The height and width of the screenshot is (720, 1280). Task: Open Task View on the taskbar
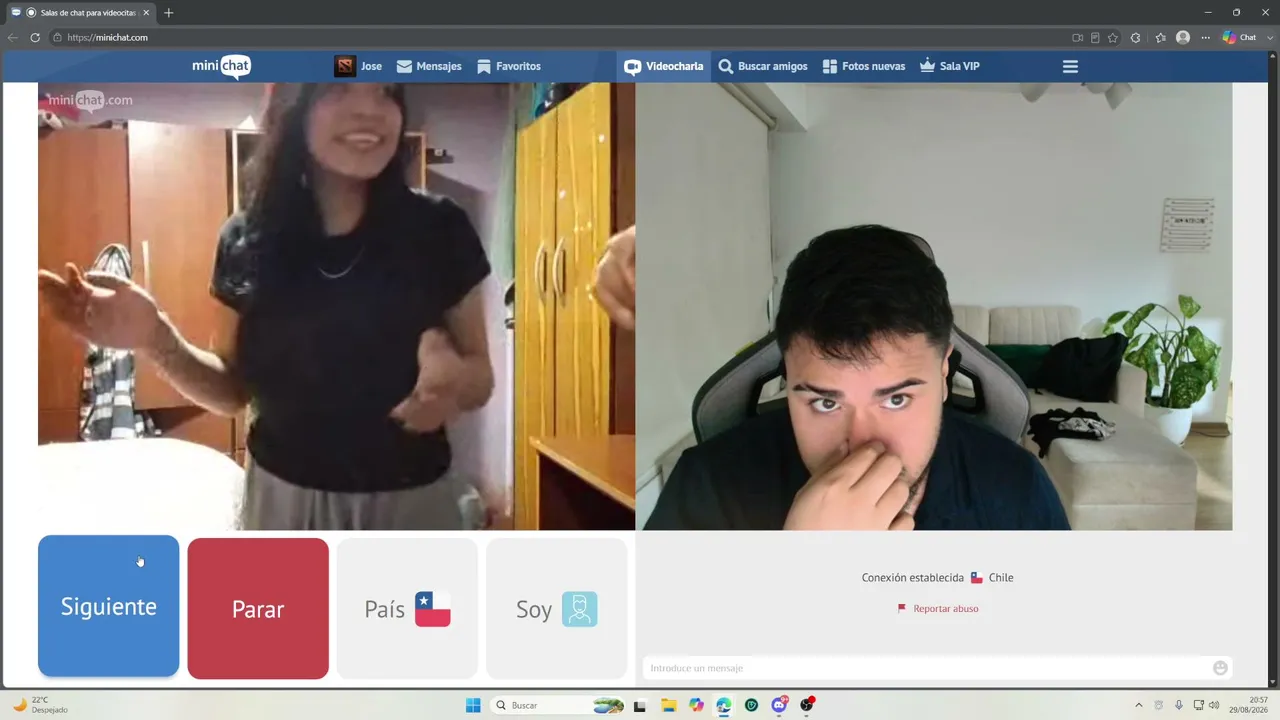point(641,705)
